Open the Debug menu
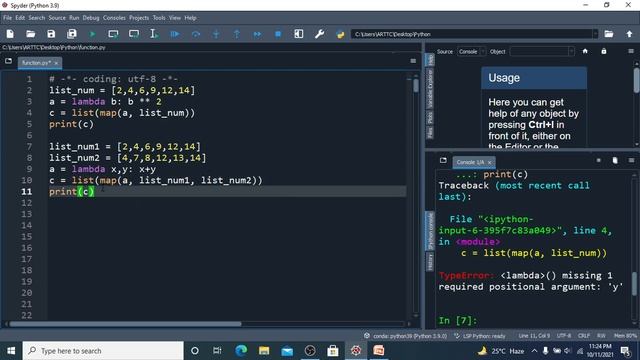Image resolution: width=640 pixels, height=360 pixels. (91, 18)
